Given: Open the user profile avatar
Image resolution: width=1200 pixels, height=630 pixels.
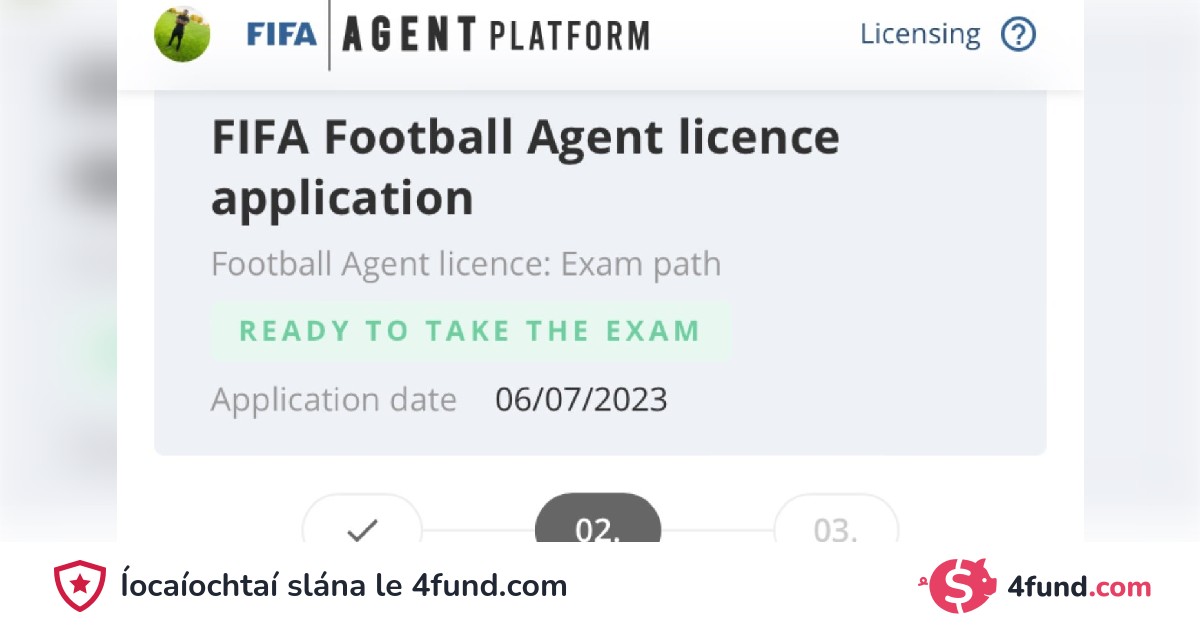Looking at the screenshot, I should (182, 34).
